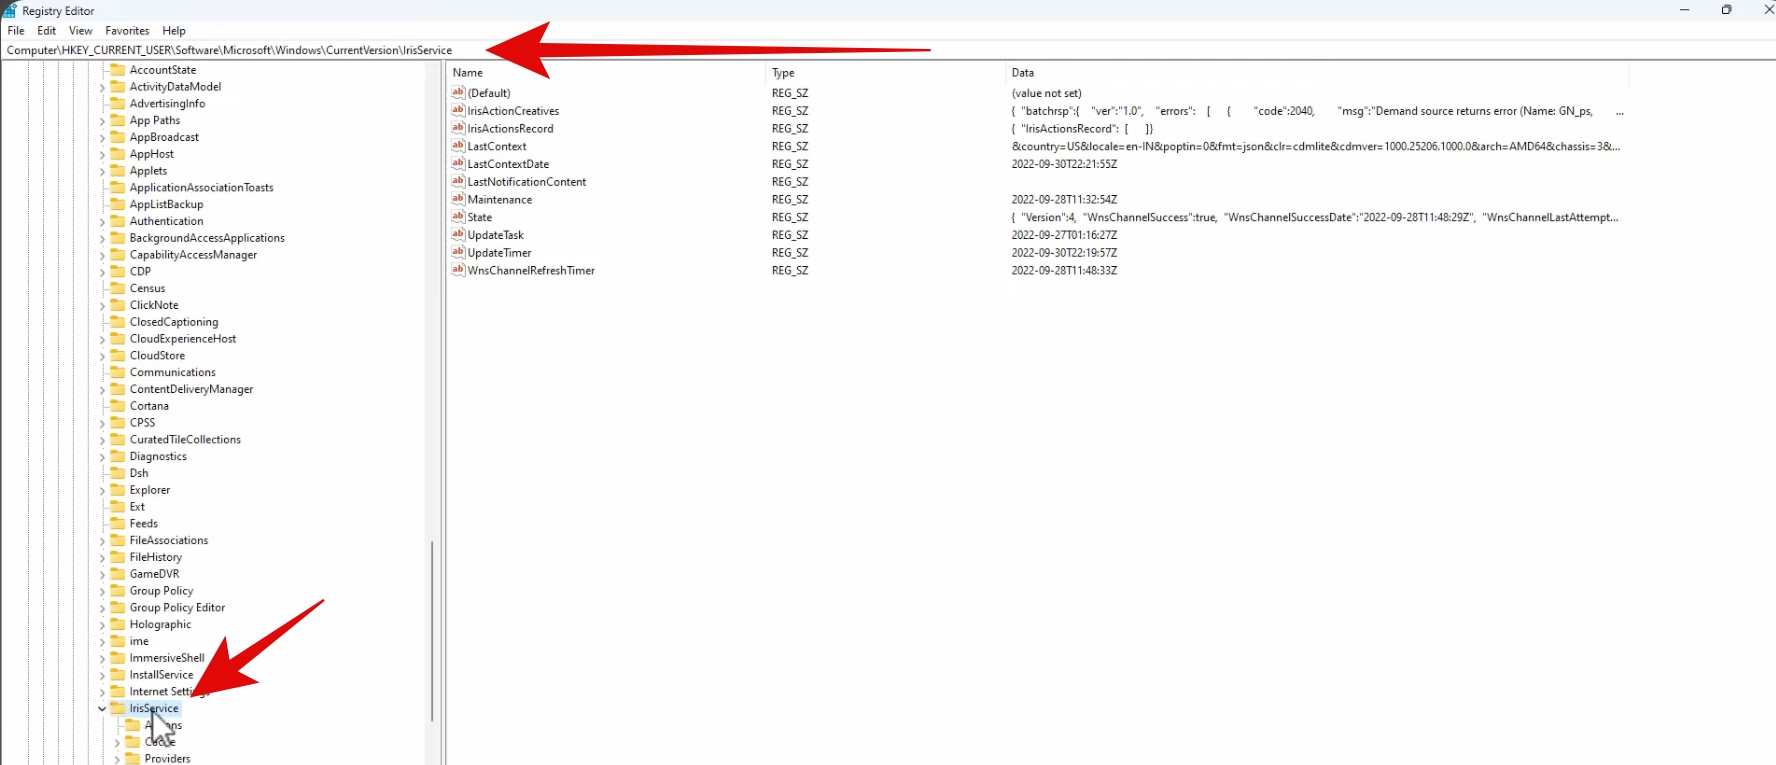1776x765 pixels.
Task: Select the CloudExperienceHost key
Action: pyautogui.click(x=183, y=339)
